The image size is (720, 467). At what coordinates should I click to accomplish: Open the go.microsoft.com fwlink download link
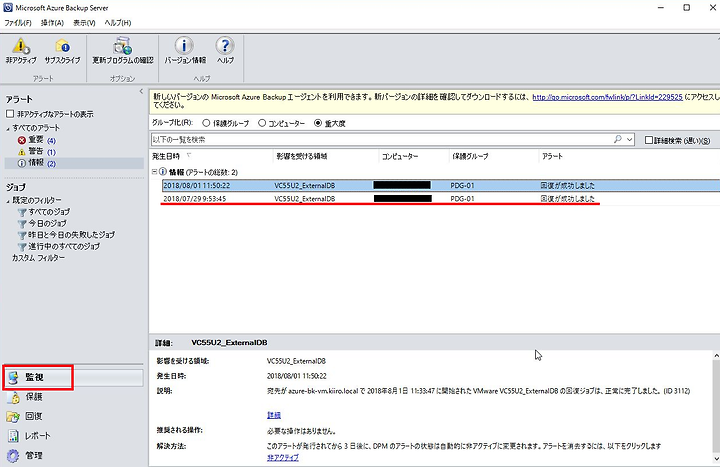(x=607, y=97)
